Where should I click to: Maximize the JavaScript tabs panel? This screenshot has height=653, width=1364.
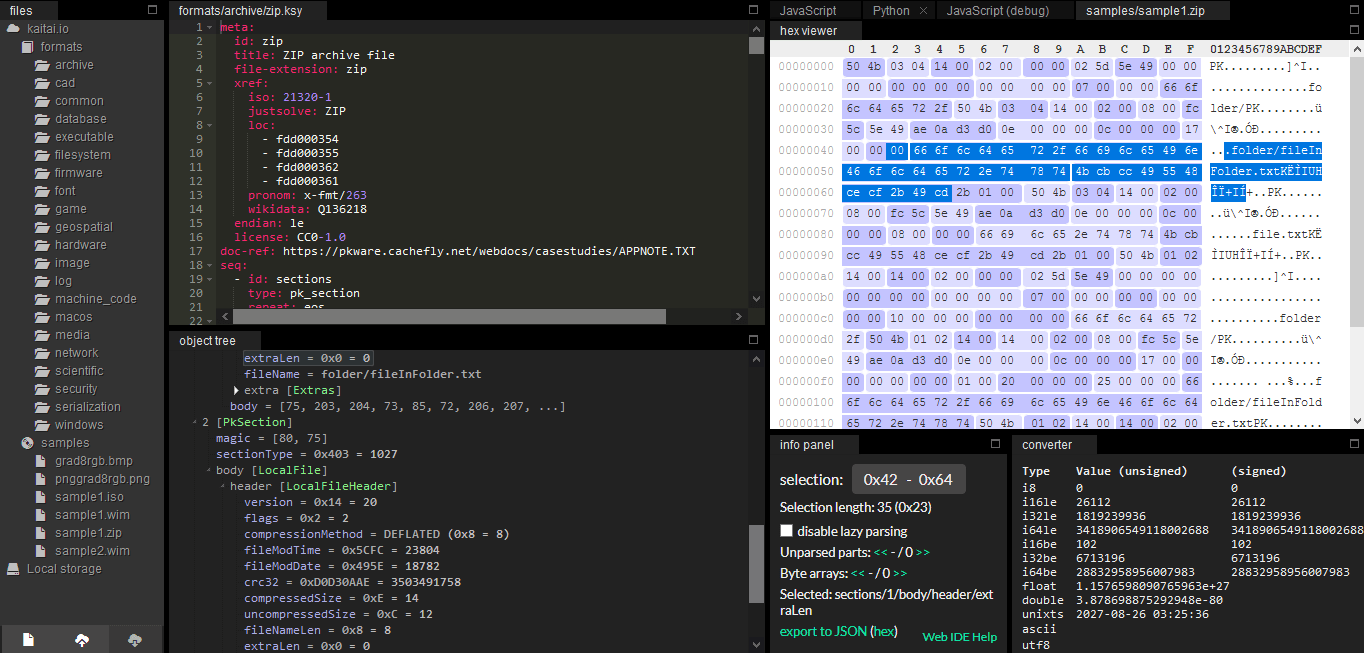click(x=1353, y=10)
